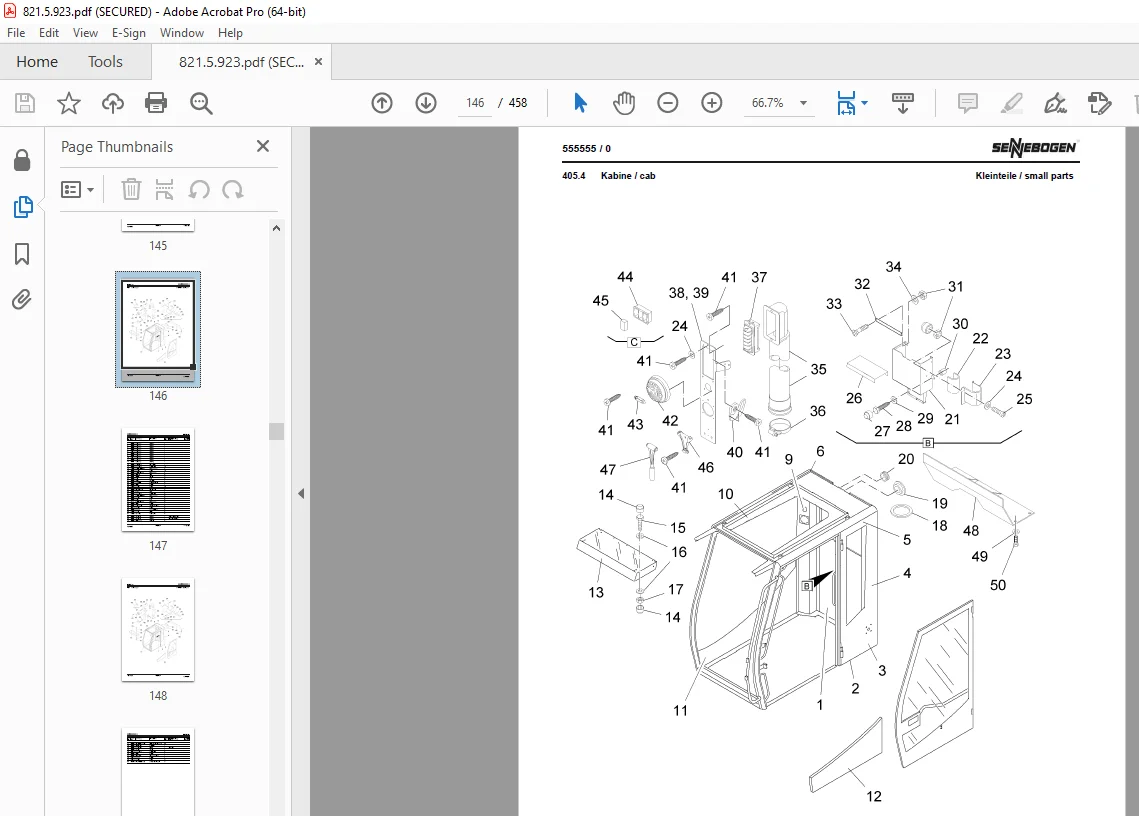Open the Sign document pen tool
The height and width of the screenshot is (816, 1139).
tap(1055, 103)
